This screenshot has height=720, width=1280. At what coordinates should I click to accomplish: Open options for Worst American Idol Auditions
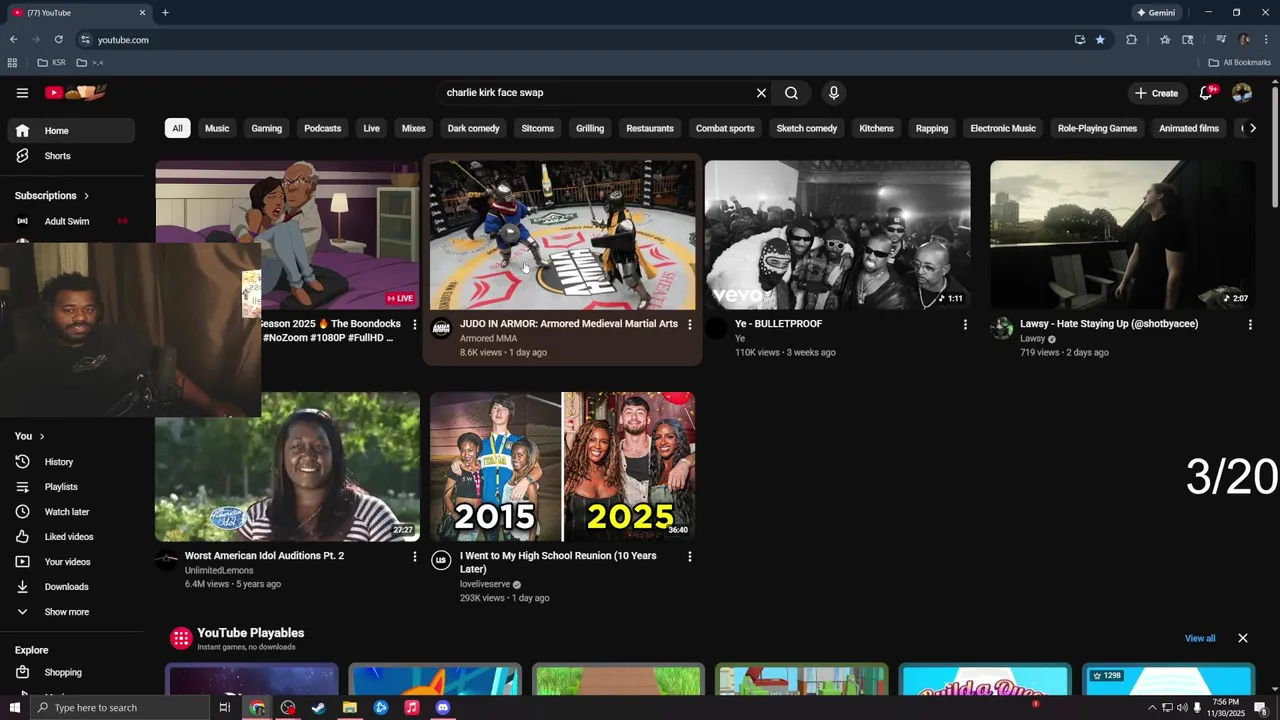[x=415, y=556]
